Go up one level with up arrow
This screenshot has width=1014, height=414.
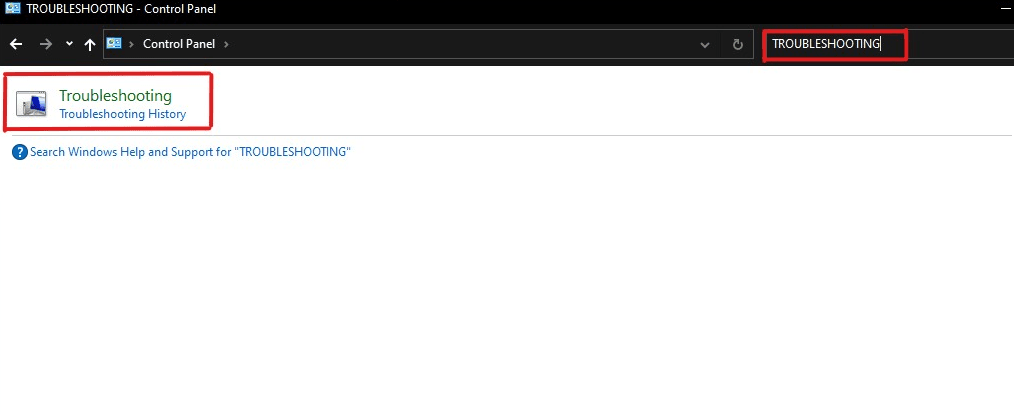90,44
